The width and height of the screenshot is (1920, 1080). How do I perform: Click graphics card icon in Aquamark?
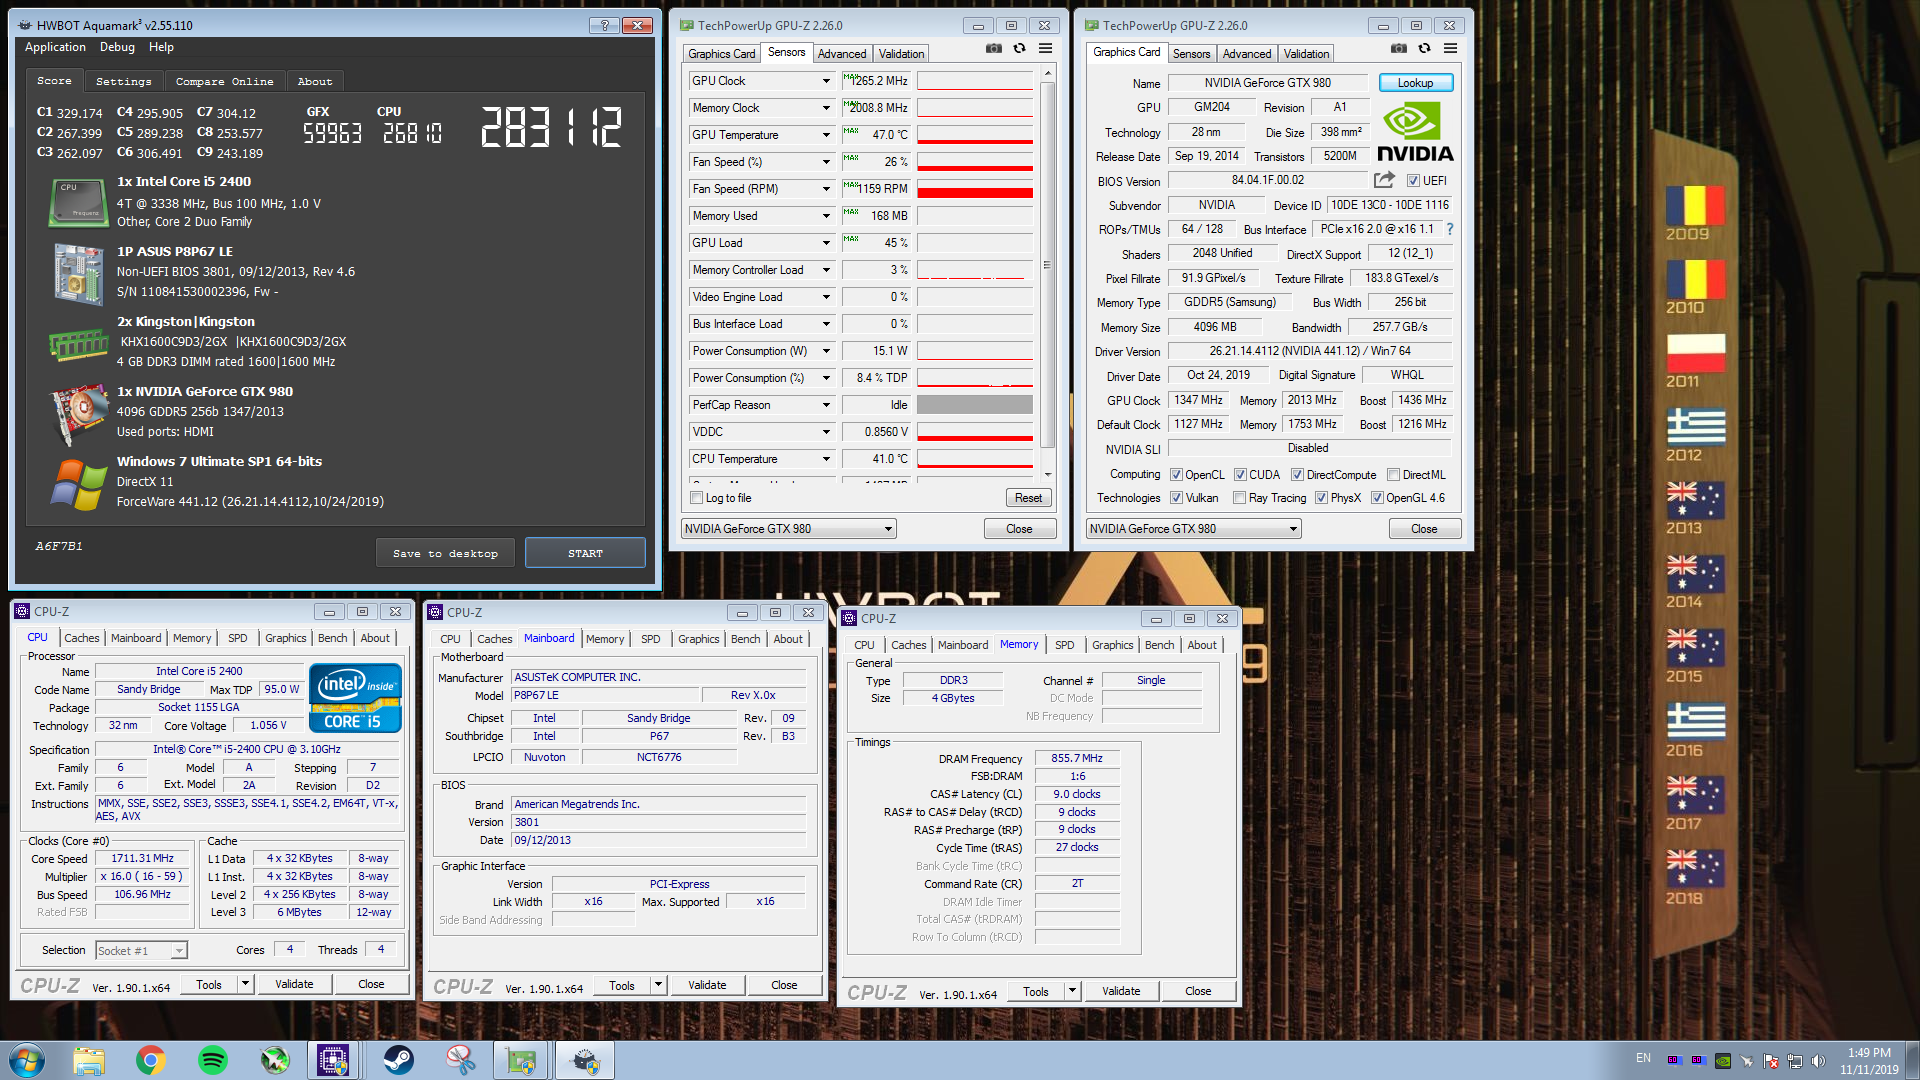[78, 413]
